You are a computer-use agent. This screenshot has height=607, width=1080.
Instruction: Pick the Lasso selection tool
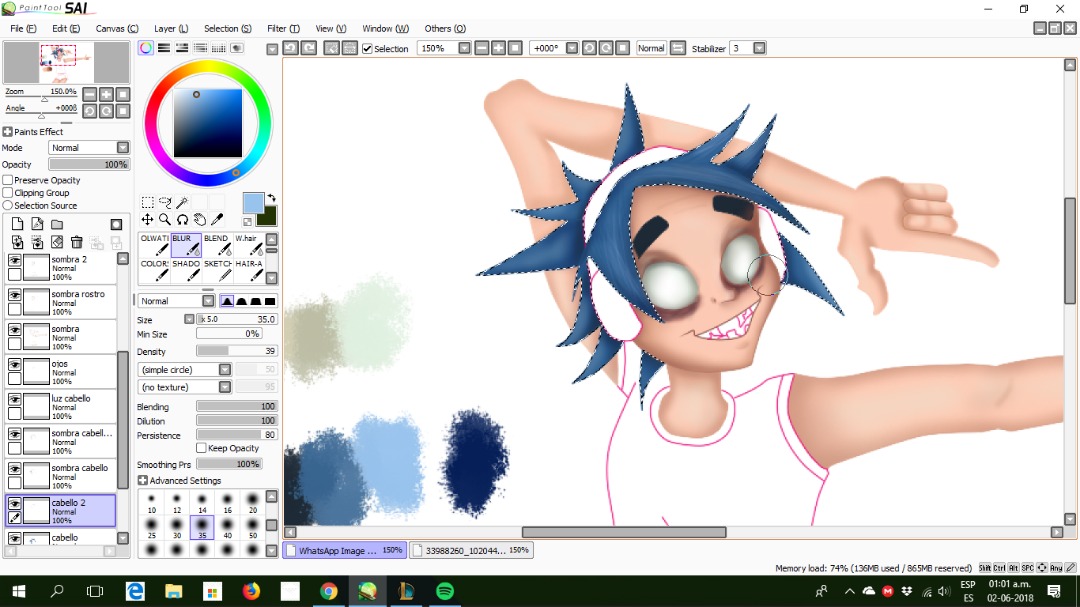pos(165,202)
